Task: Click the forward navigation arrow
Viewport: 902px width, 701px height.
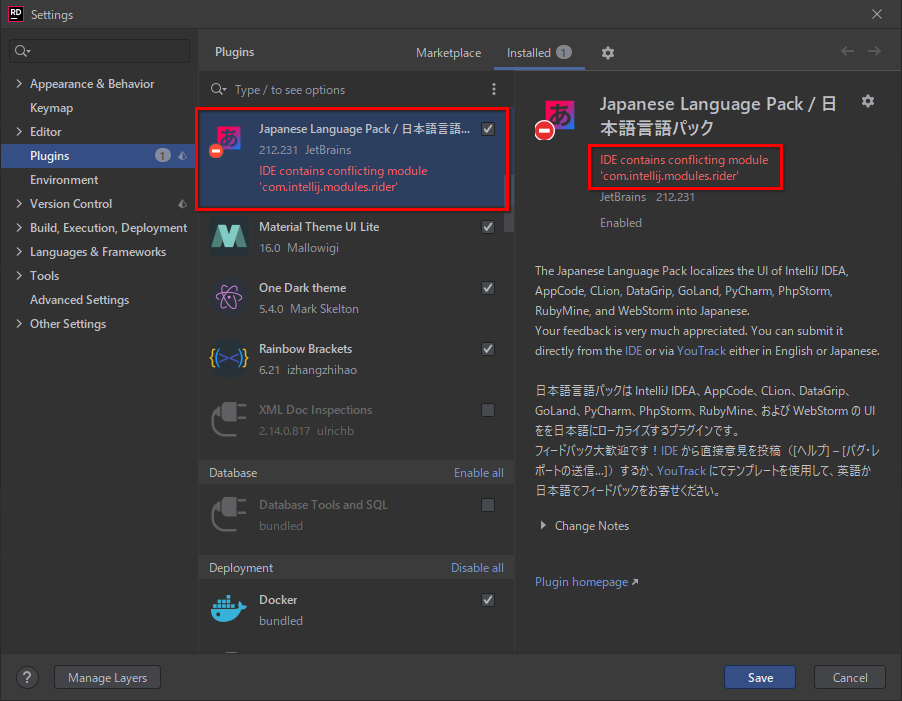Action: coord(874,51)
